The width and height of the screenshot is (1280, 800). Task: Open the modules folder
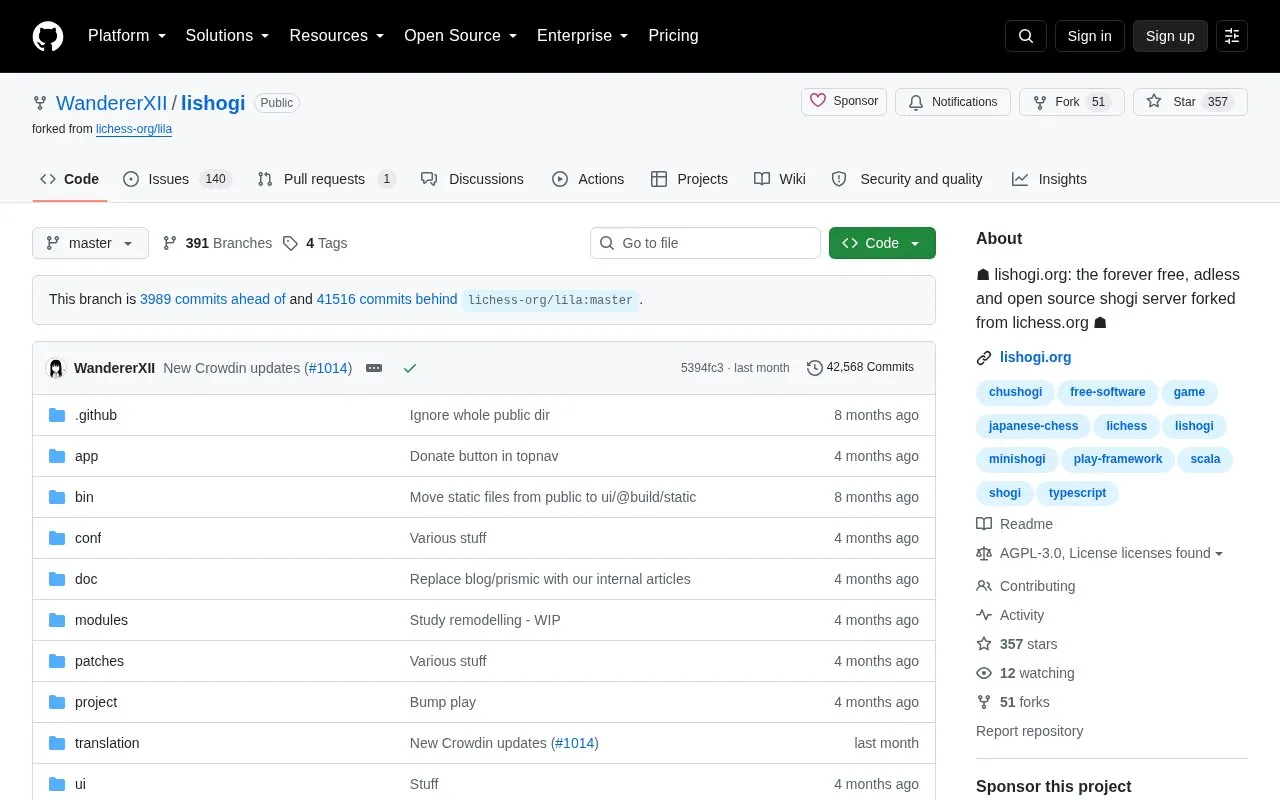tap(101, 620)
